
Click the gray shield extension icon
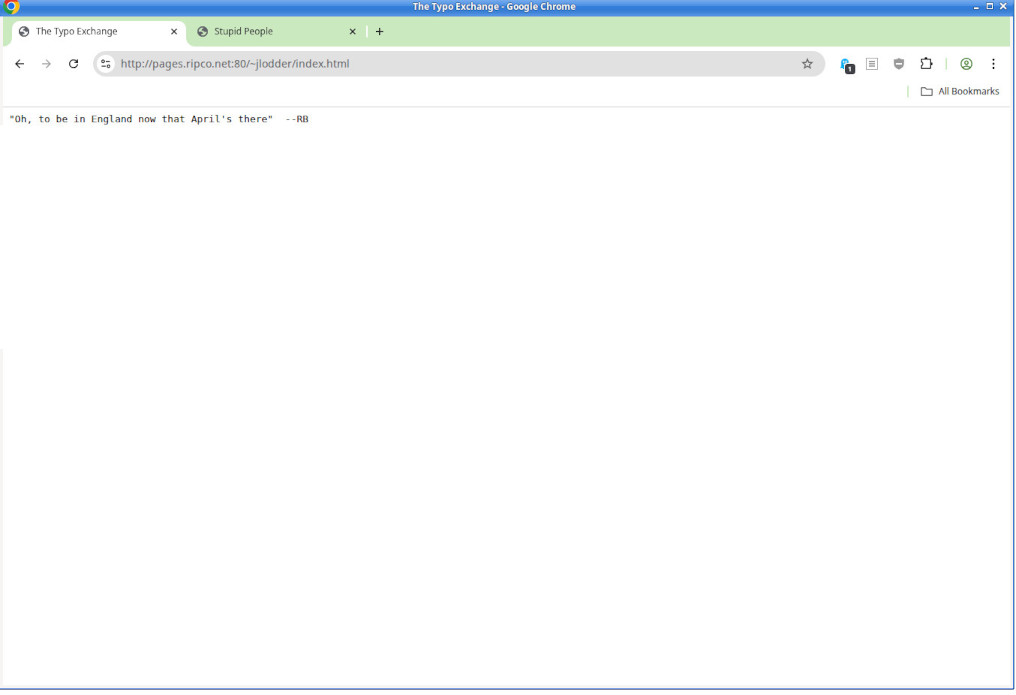899,64
